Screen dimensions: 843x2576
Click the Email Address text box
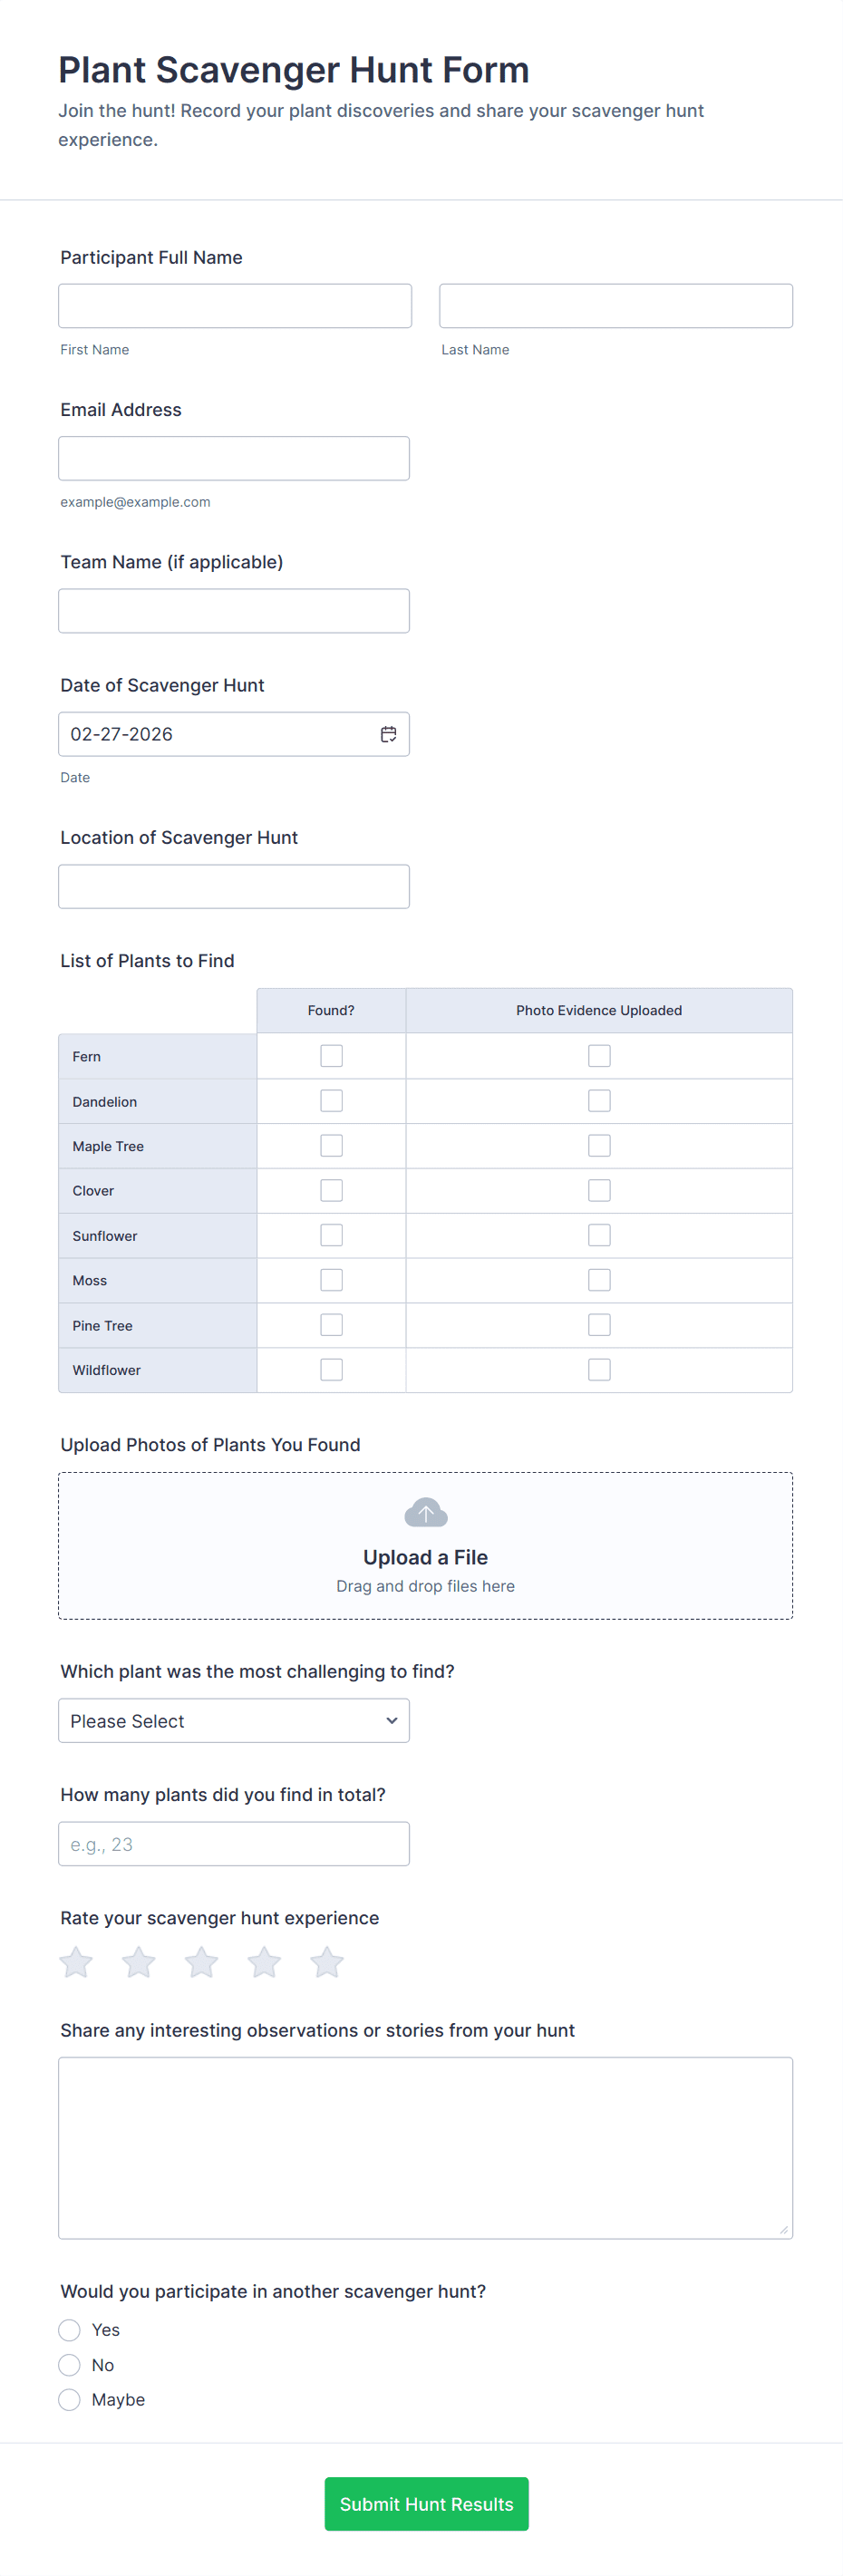point(234,458)
